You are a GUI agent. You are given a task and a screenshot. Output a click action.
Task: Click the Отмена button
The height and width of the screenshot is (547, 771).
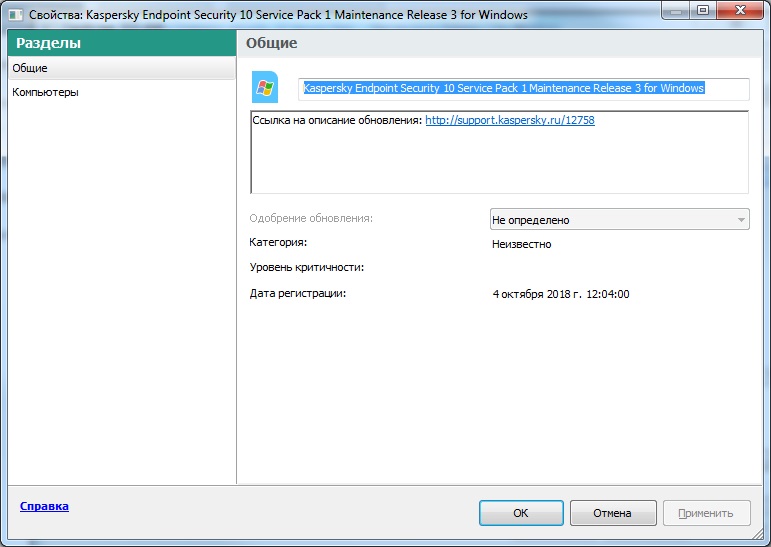(x=613, y=513)
